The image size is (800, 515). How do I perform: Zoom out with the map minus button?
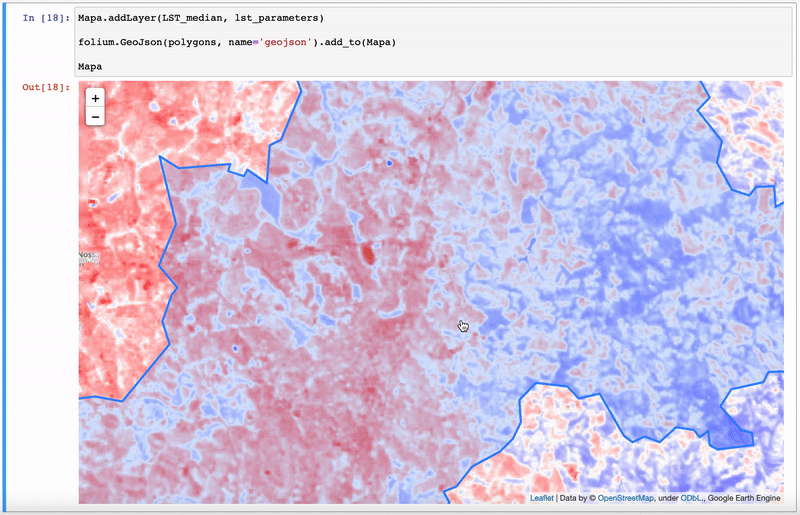click(95, 117)
